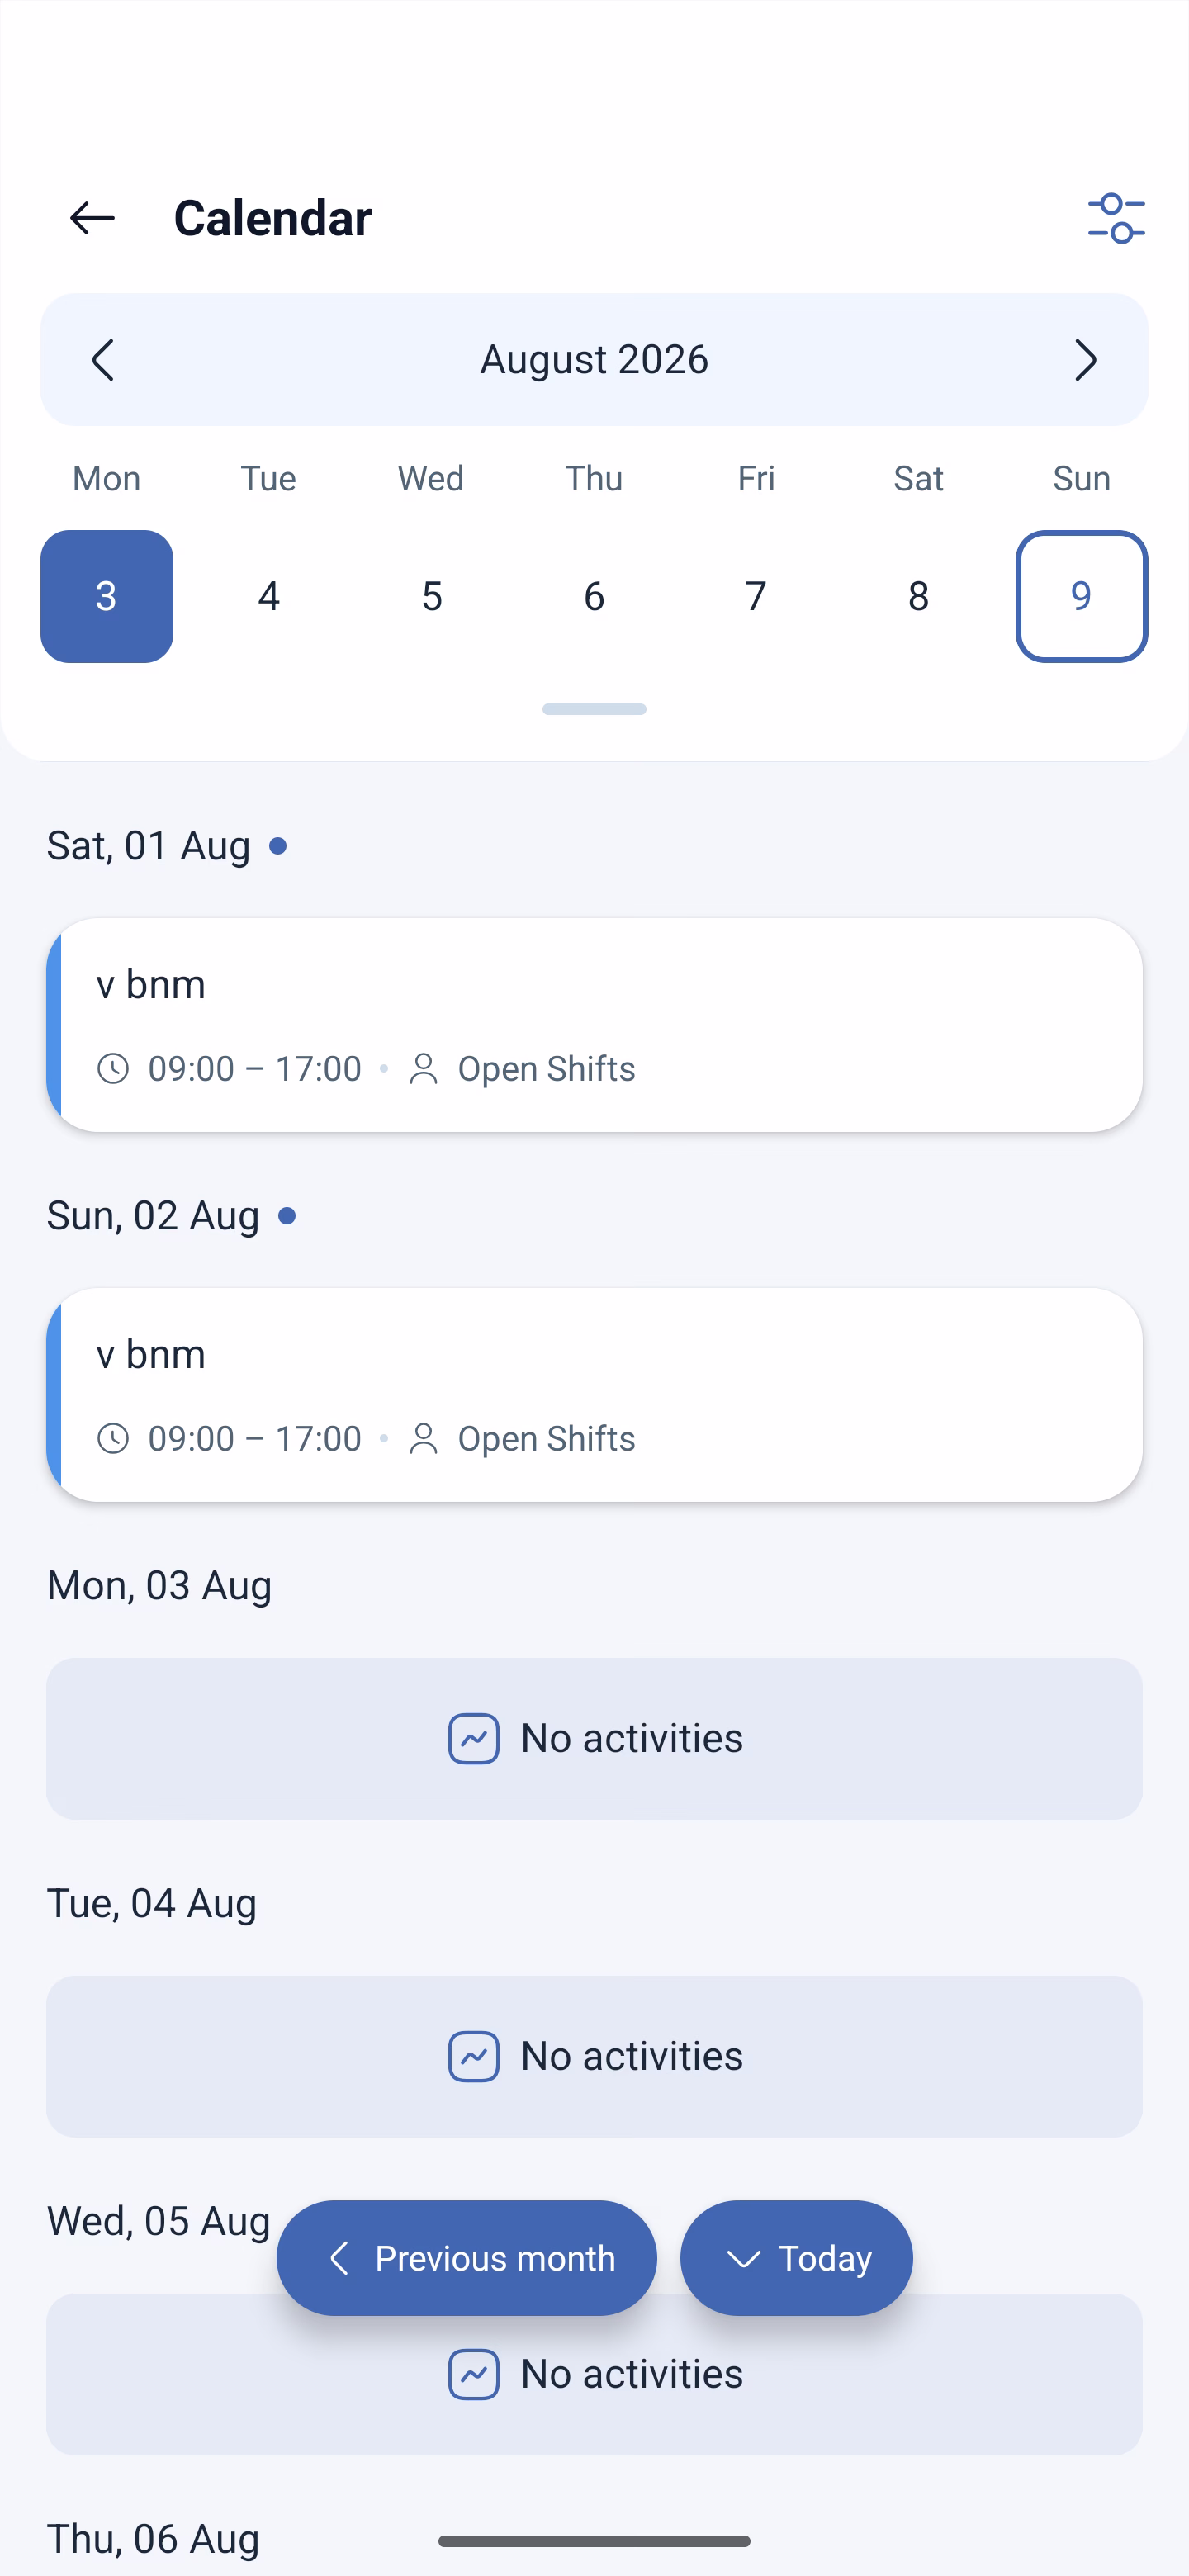
Task: Tap the person icon in Sun 02 Aug shift
Action: pos(424,1438)
